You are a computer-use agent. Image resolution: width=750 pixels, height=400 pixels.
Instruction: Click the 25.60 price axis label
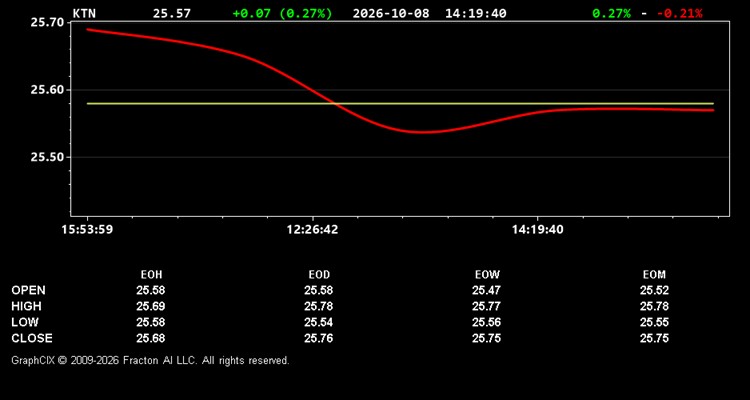pos(47,89)
